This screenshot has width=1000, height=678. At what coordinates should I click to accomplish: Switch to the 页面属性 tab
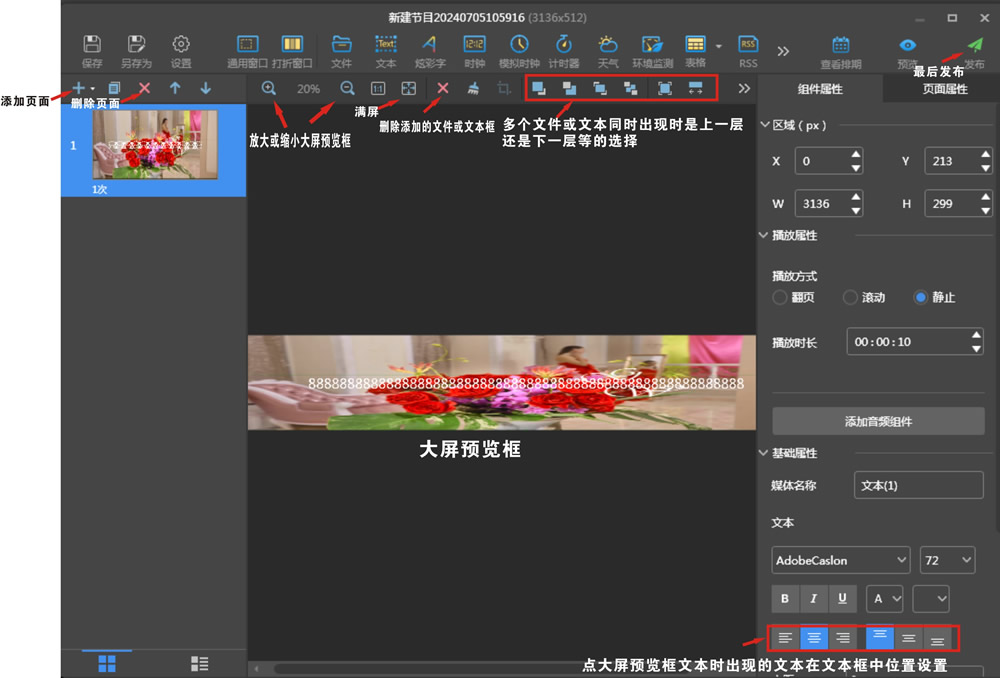[944, 89]
